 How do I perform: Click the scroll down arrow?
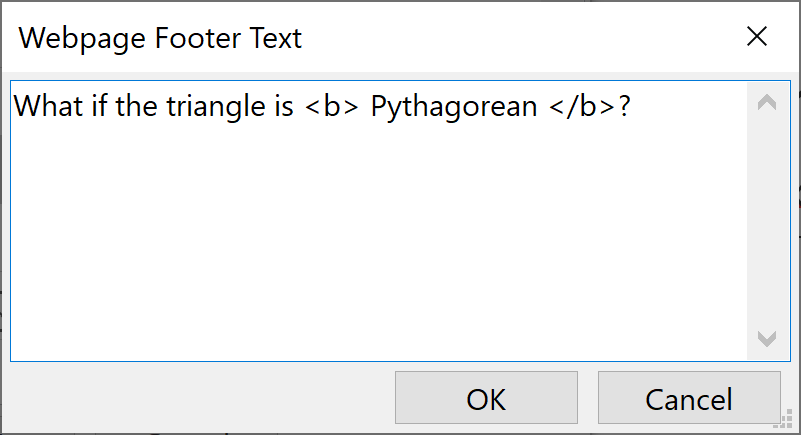[767, 339]
